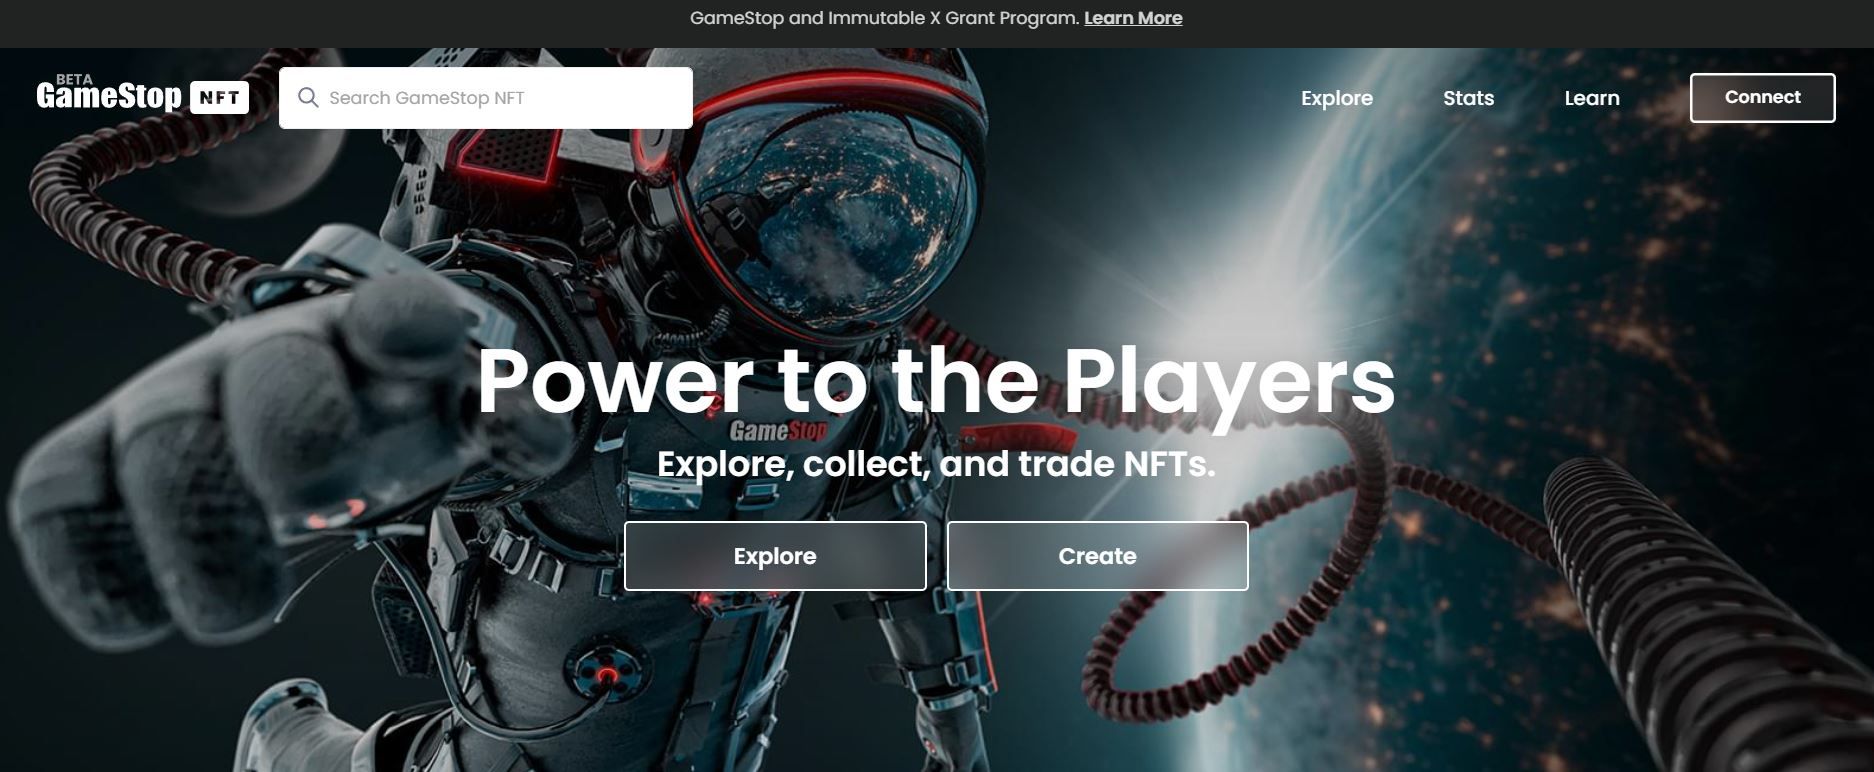Click the magnifying glass search icon
The width and height of the screenshot is (1874, 772).
point(308,97)
